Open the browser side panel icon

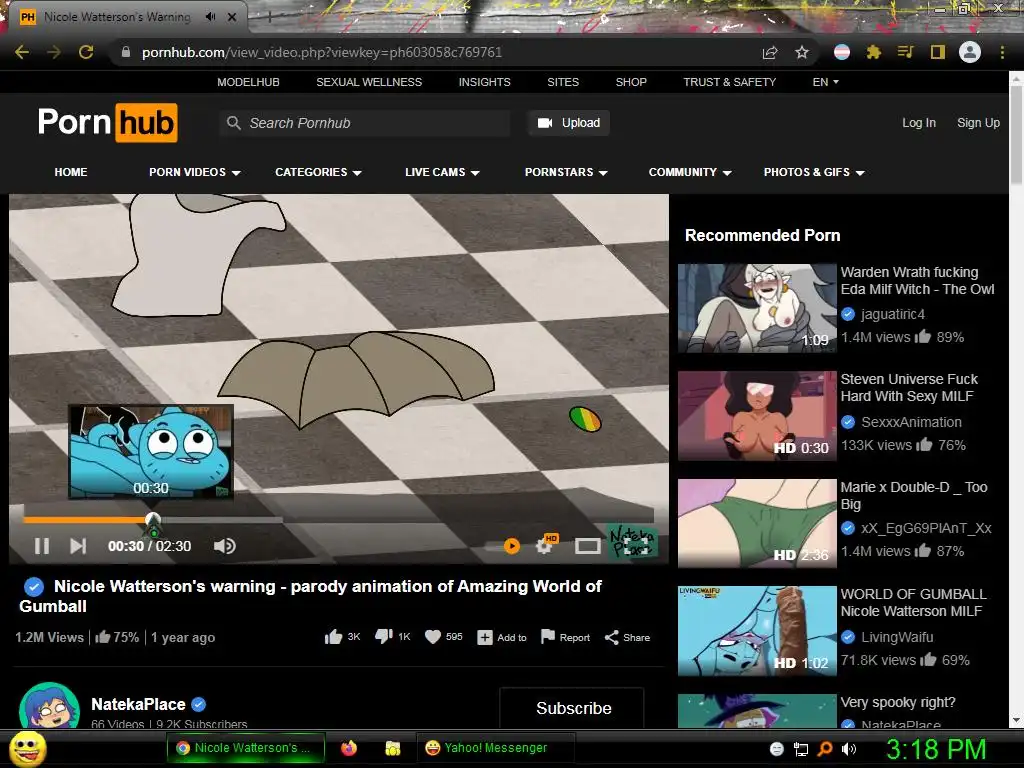coord(938,52)
